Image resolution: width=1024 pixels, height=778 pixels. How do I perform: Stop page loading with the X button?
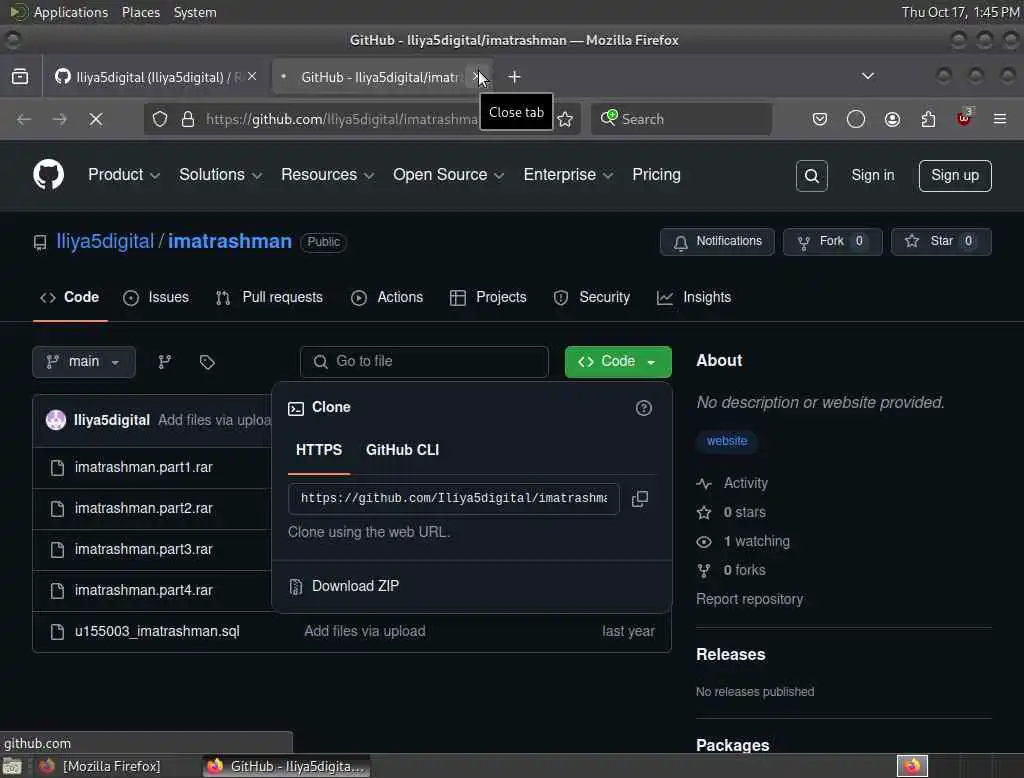coord(96,119)
